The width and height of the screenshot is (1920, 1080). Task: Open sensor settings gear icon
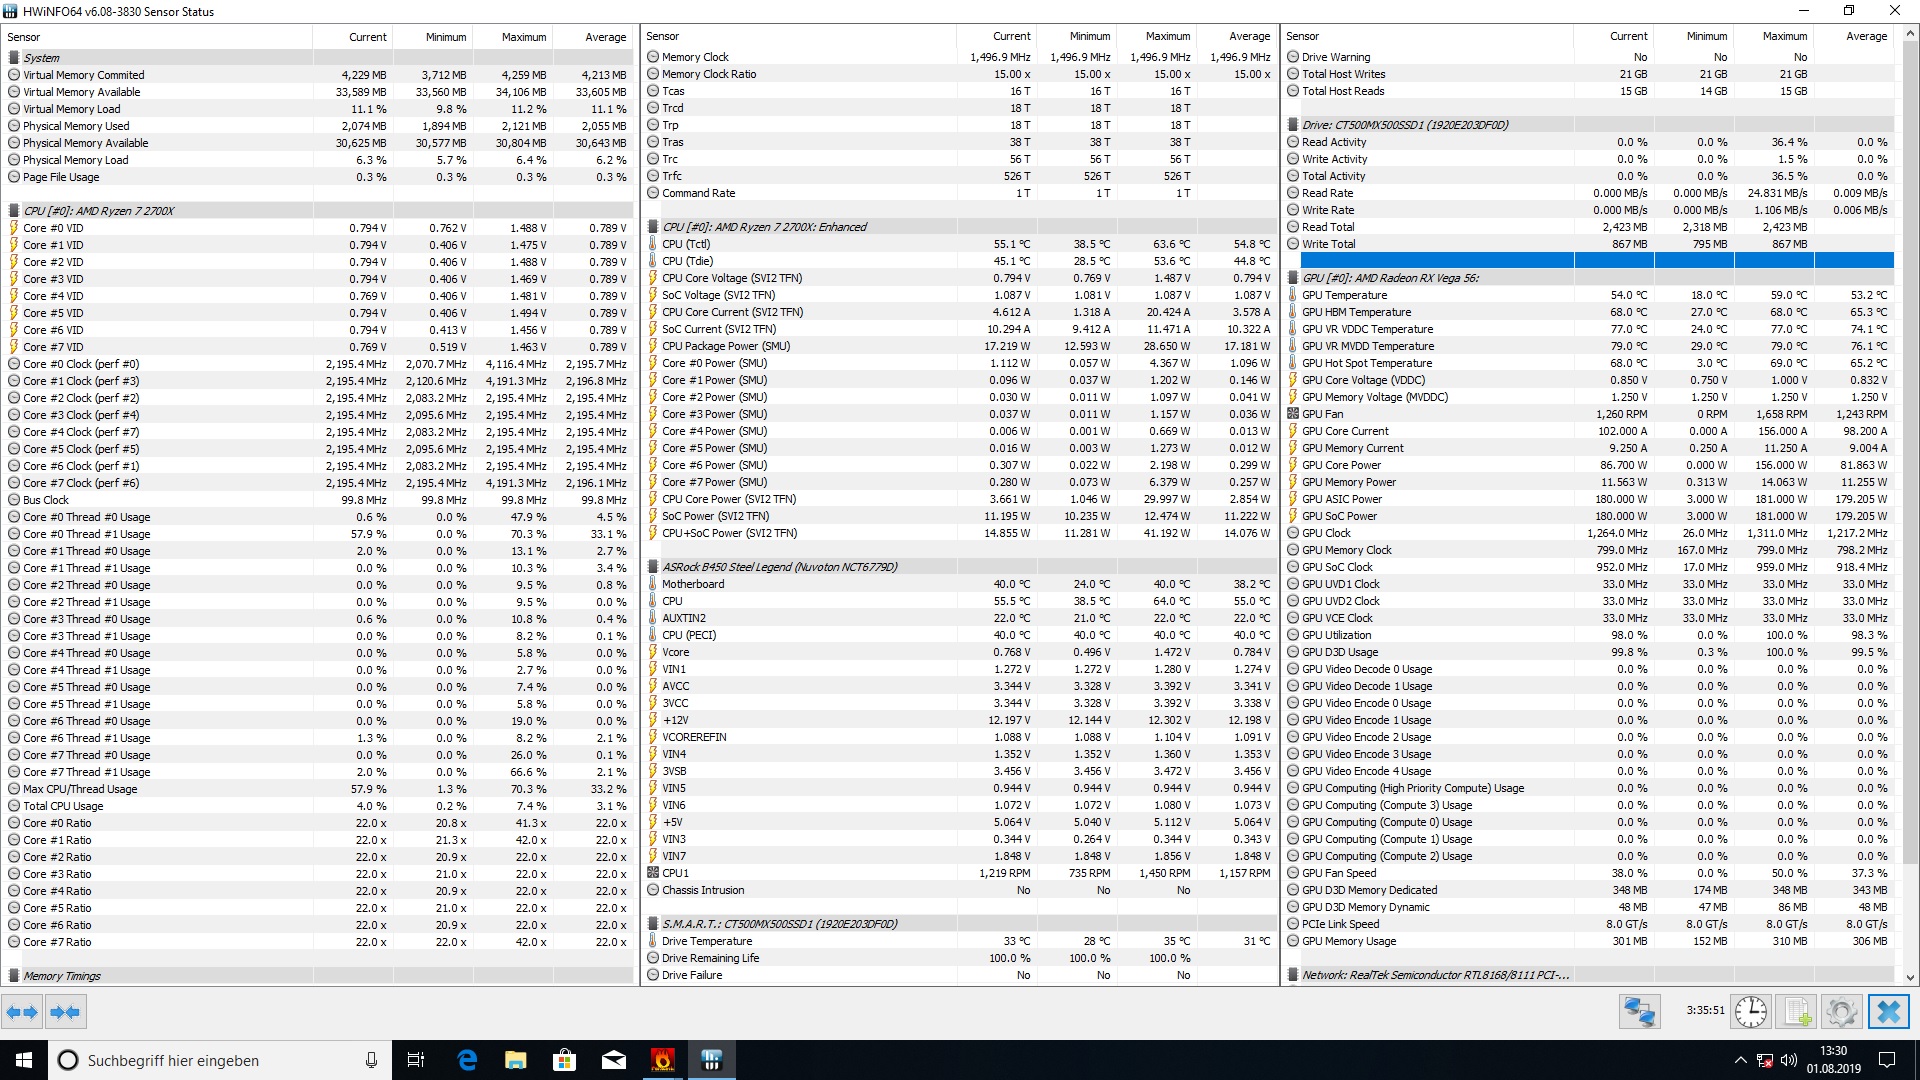coord(1841,1012)
